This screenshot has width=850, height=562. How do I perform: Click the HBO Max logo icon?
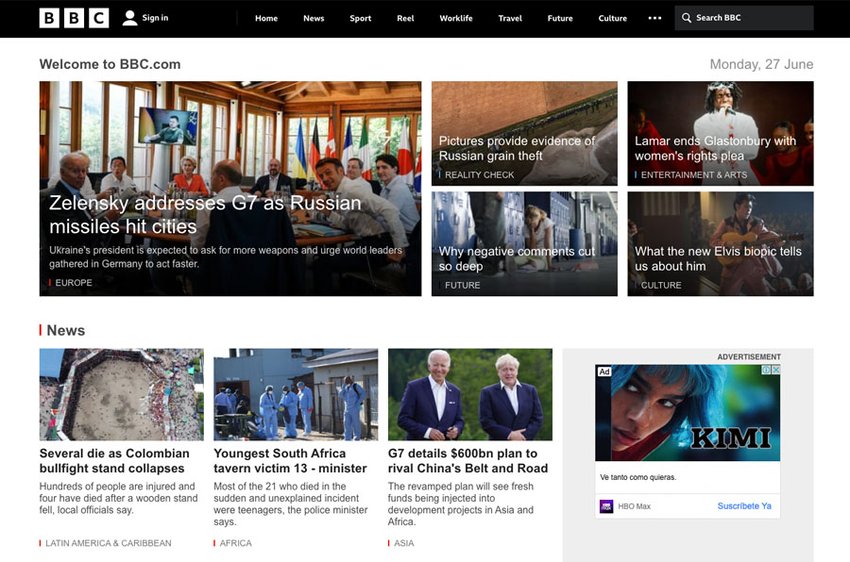click(606, 506)
